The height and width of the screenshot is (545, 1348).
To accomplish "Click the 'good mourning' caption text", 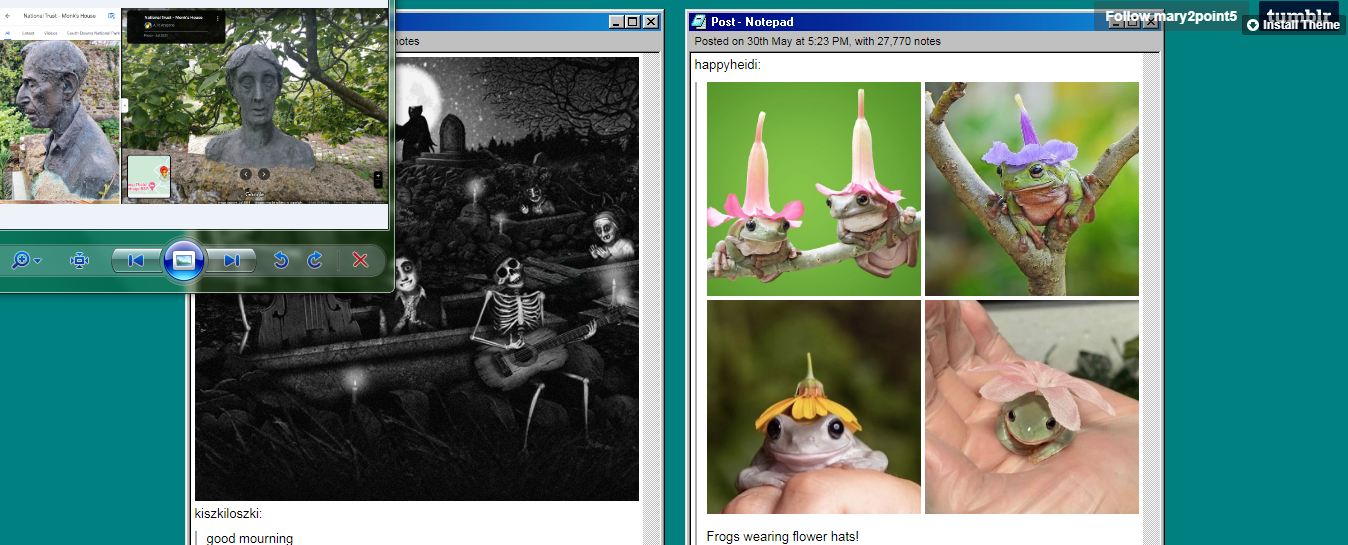I will (x=250, y=538).
